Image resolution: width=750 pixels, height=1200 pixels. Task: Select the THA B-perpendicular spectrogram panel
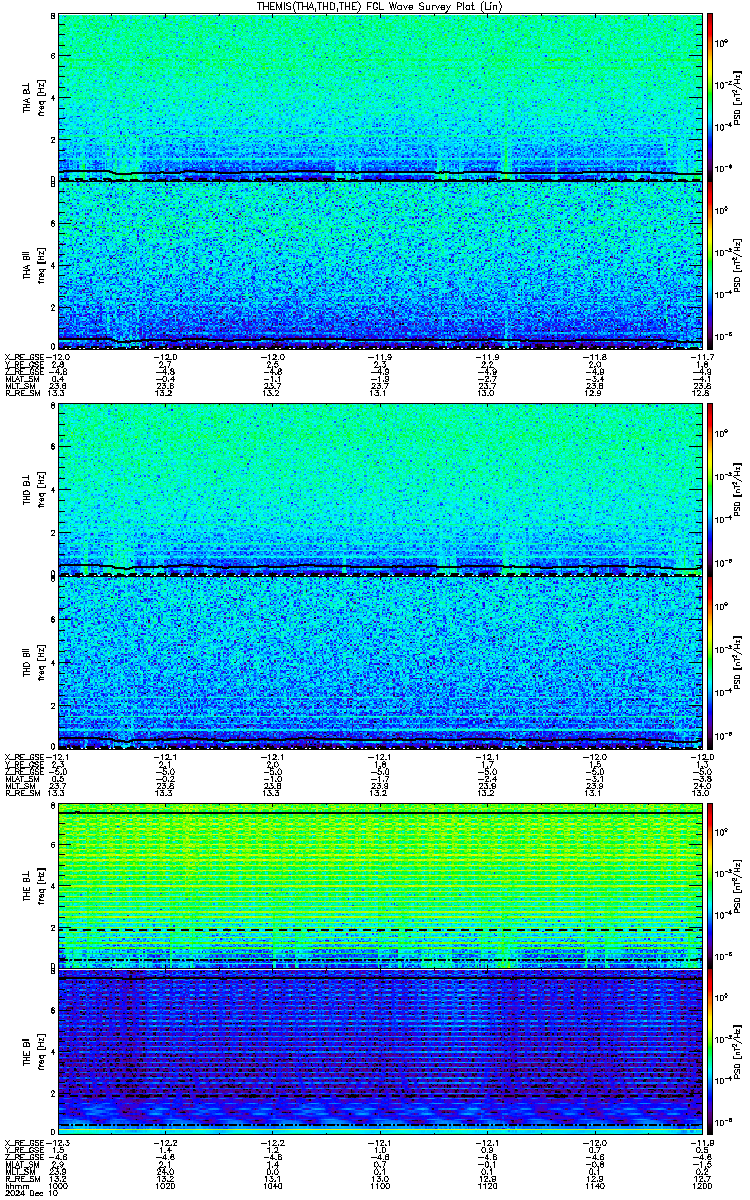pos(381,97)
